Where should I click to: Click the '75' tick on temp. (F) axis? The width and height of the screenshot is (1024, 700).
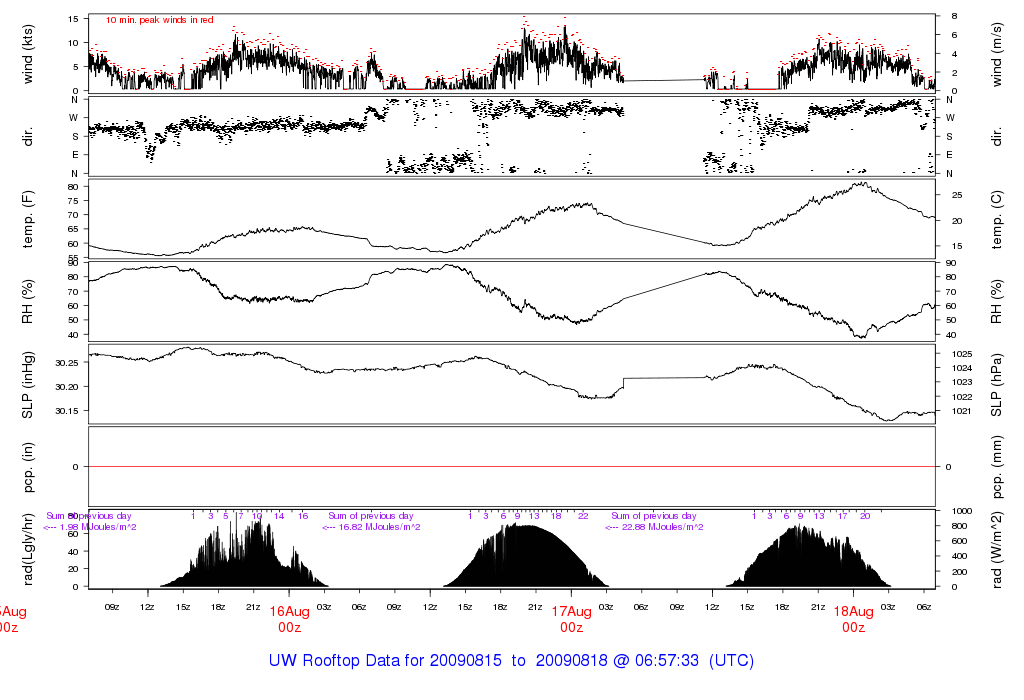point(73,200)
